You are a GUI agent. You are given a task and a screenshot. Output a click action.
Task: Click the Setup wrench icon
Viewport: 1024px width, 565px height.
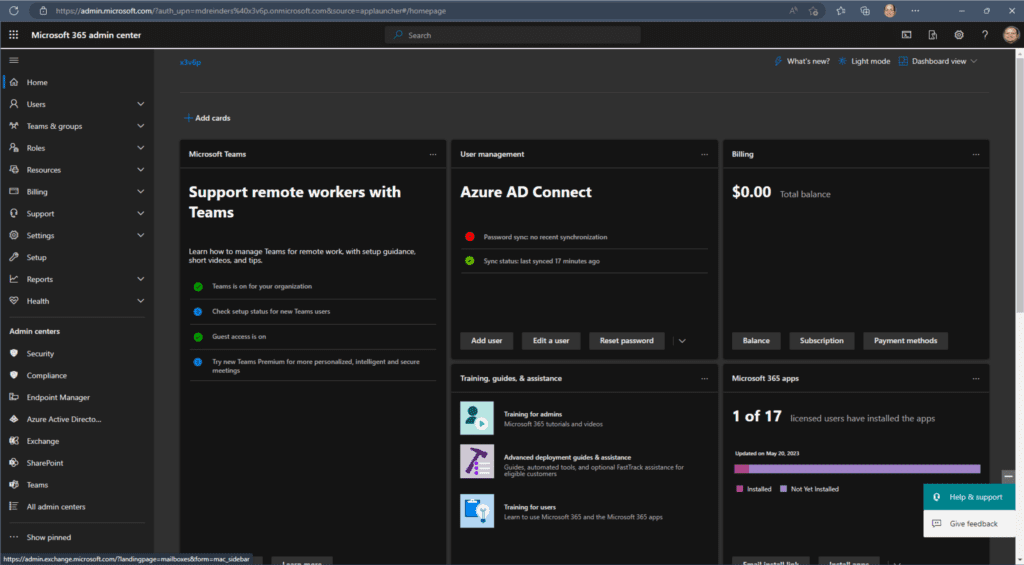(14, 257)
